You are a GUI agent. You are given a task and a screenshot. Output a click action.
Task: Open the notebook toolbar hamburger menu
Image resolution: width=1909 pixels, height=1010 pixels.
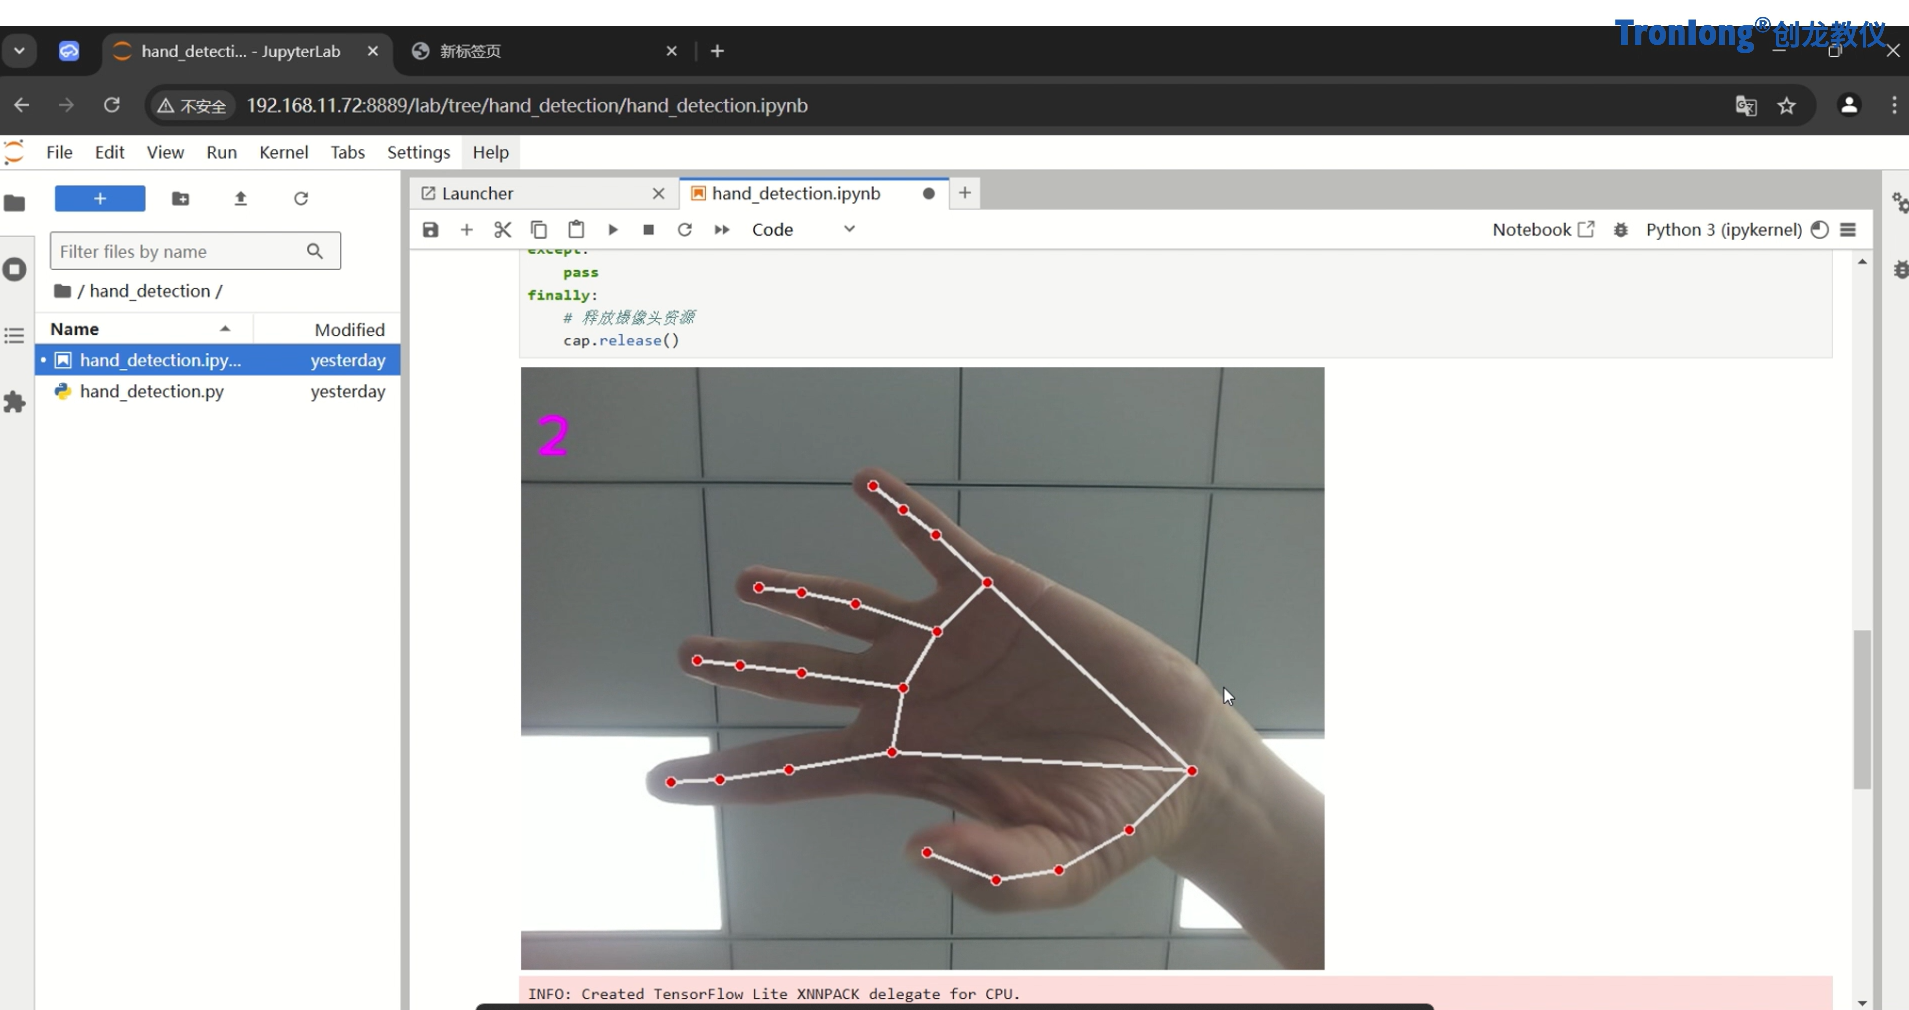(1848, 230)
